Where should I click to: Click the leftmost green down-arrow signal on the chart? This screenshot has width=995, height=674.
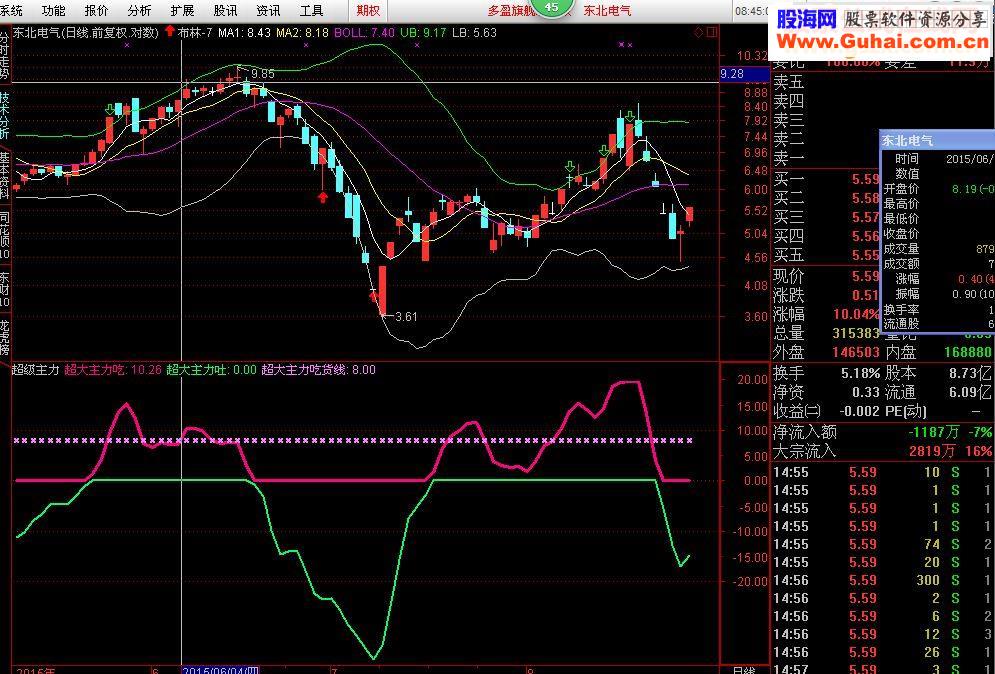tap(110, 109)
